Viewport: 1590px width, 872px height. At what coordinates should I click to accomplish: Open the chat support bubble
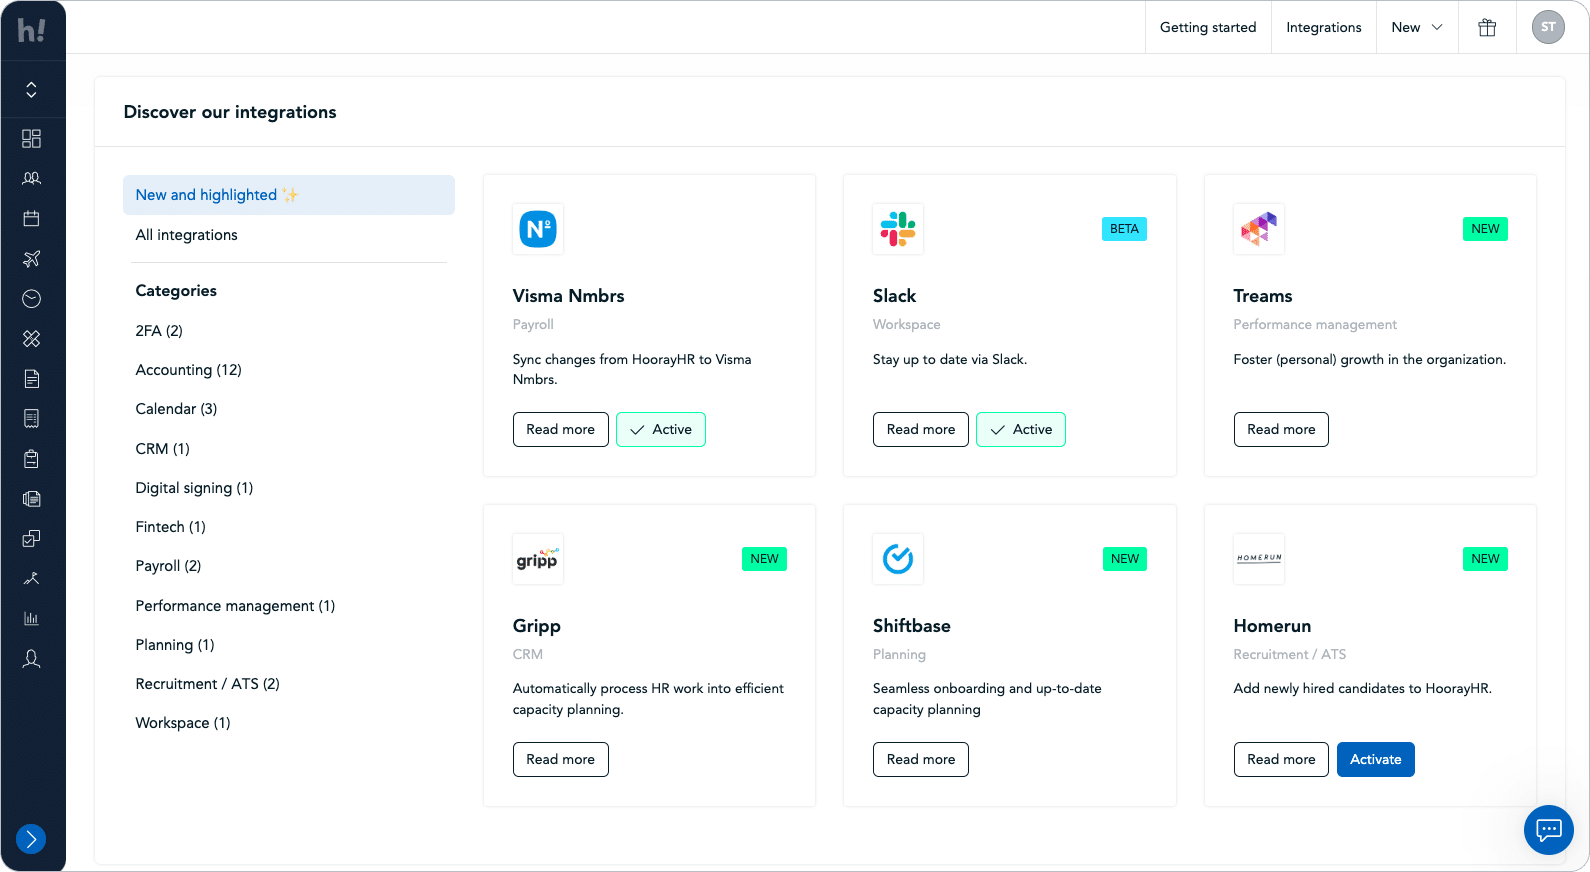(1548, 829)
